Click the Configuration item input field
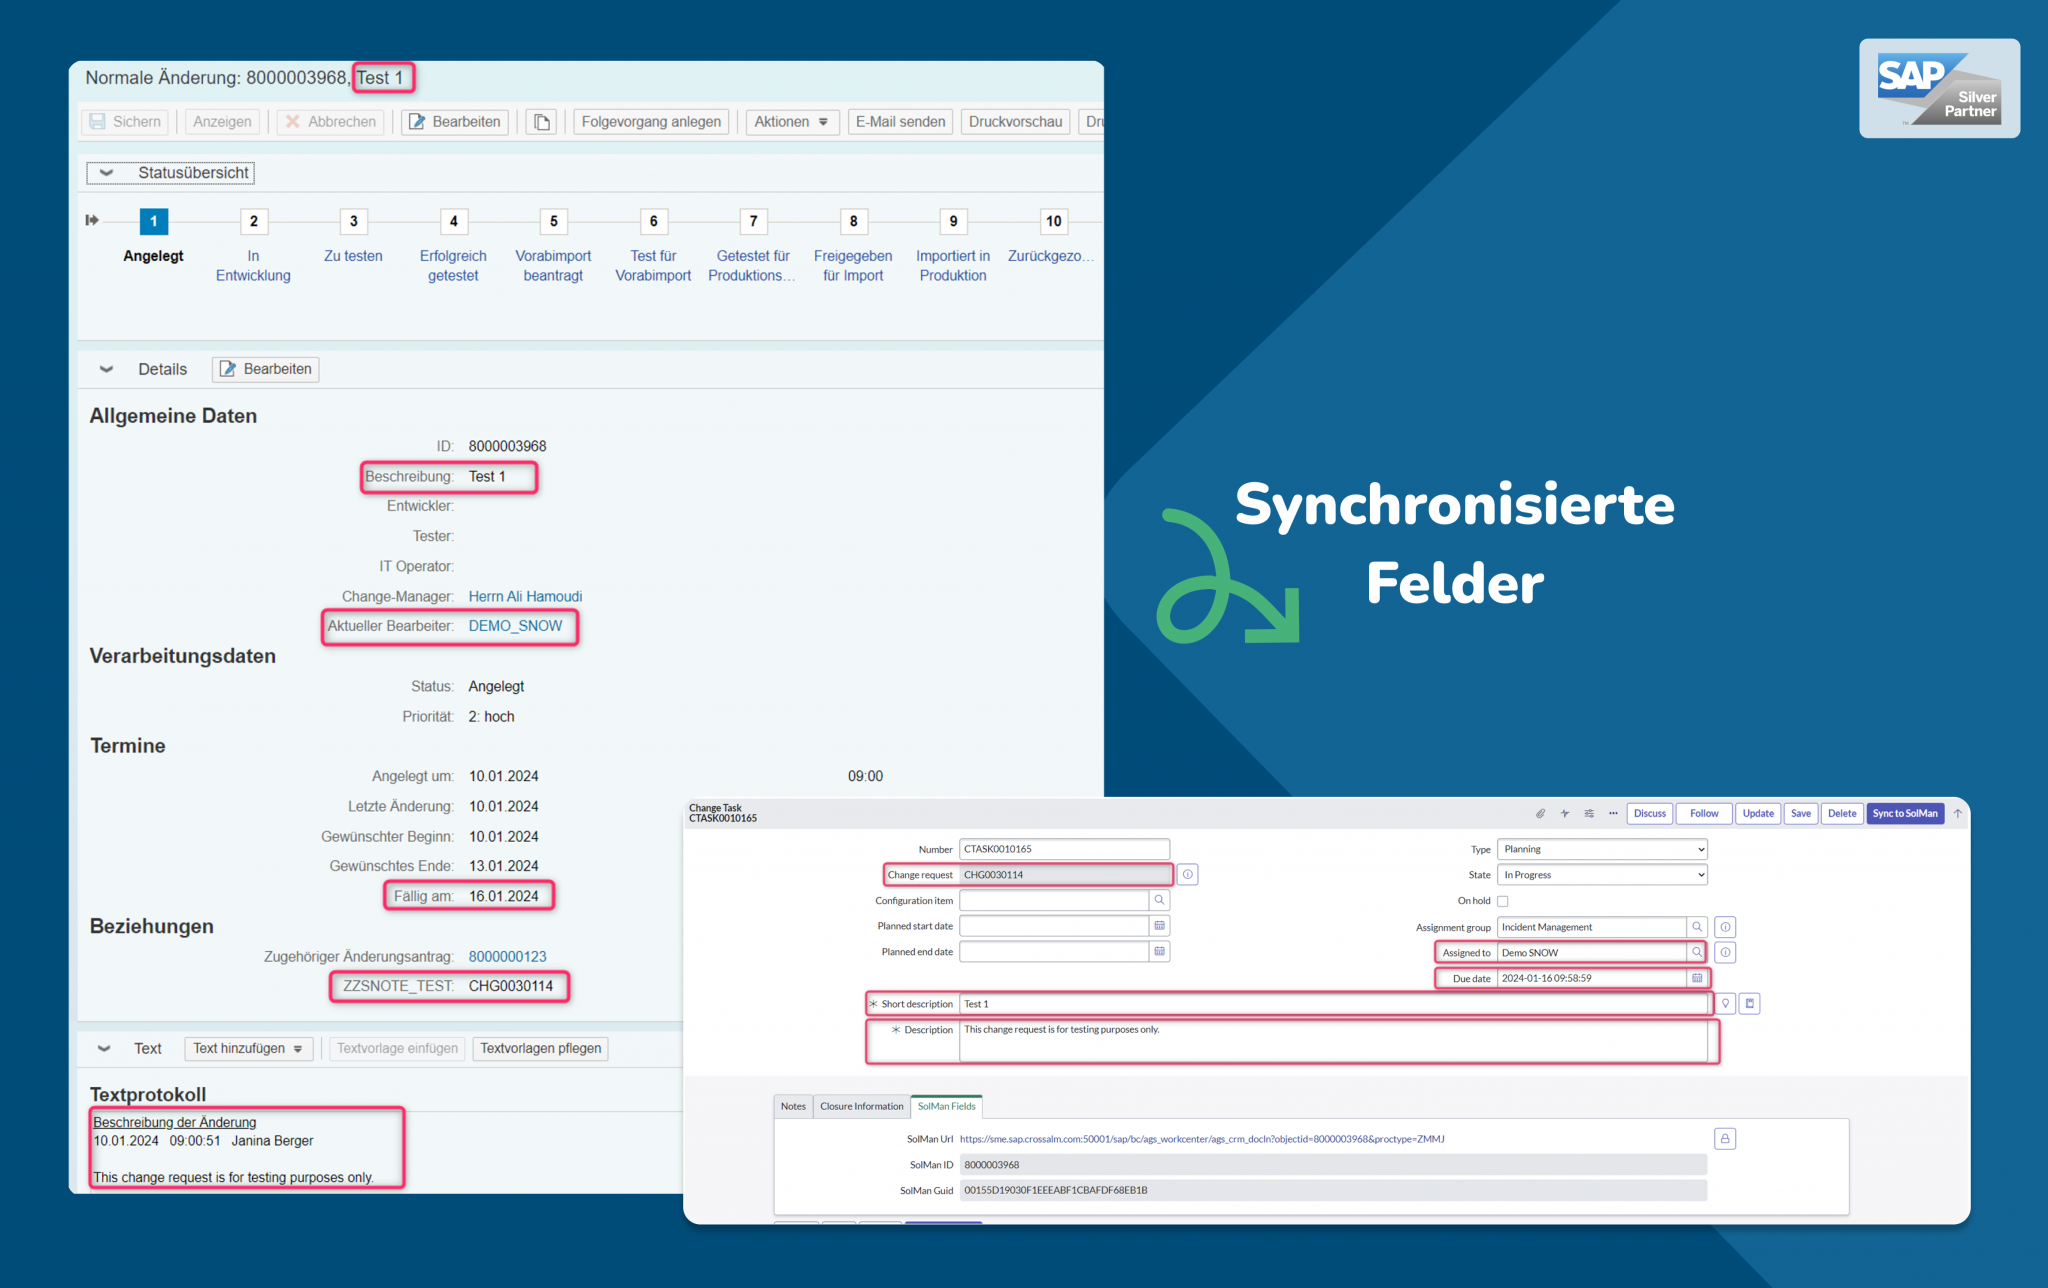2048x1288 pixels. [x=1054, y=900]
